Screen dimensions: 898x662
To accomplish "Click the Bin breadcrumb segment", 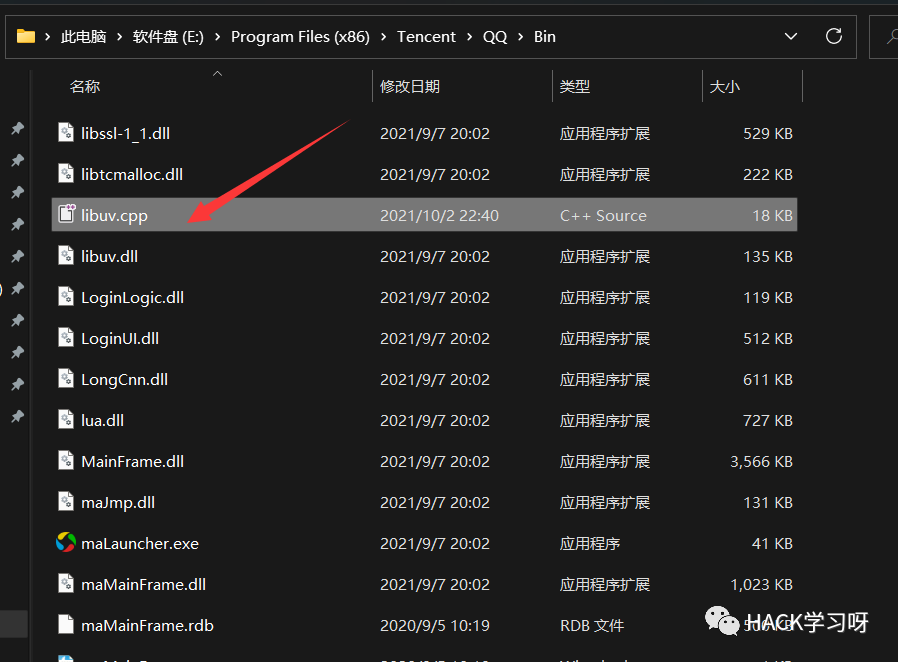I will [545, 37].
